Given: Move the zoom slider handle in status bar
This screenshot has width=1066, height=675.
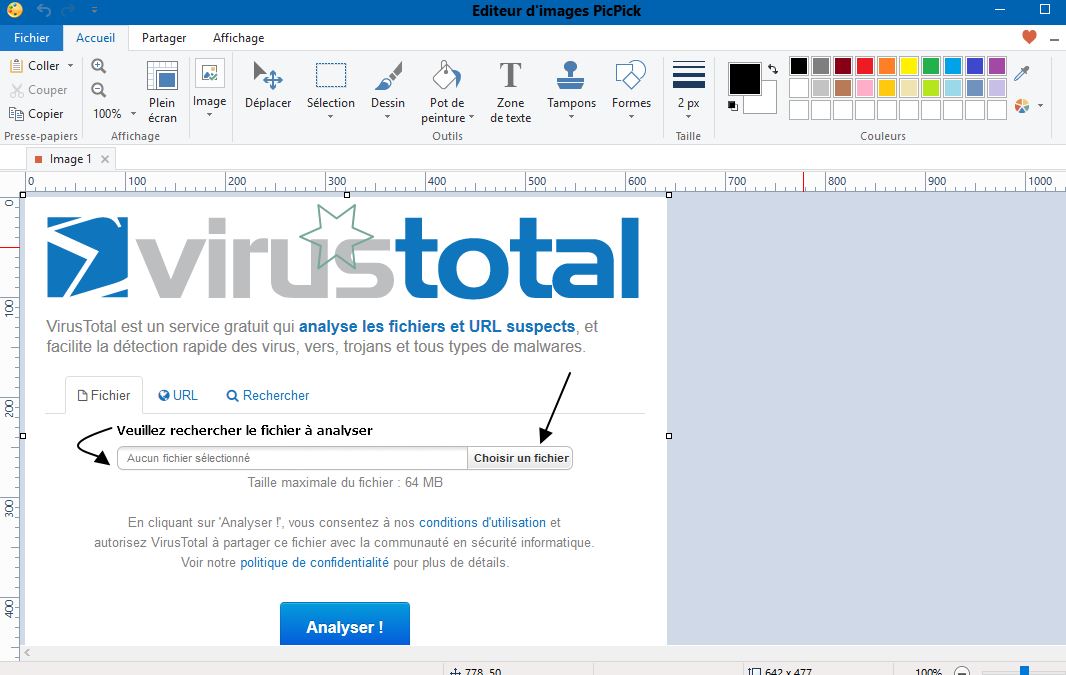Looking at the screenshot, I should tap(1024, 671).
